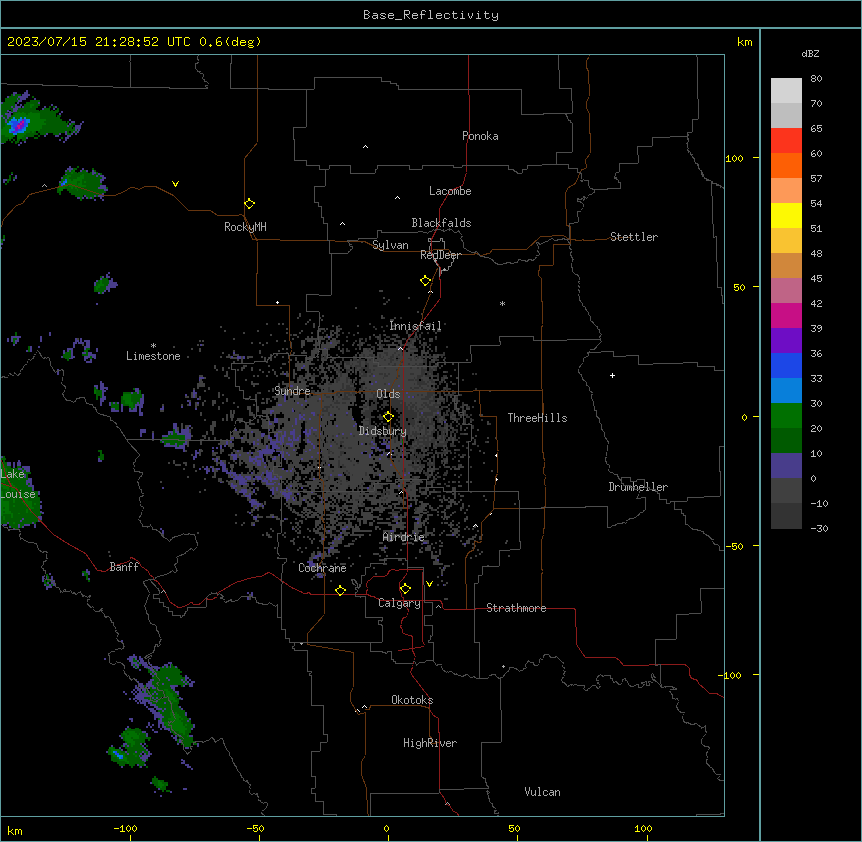Click the Banff label
The image size is (862, 842).
tap(124, 567)
